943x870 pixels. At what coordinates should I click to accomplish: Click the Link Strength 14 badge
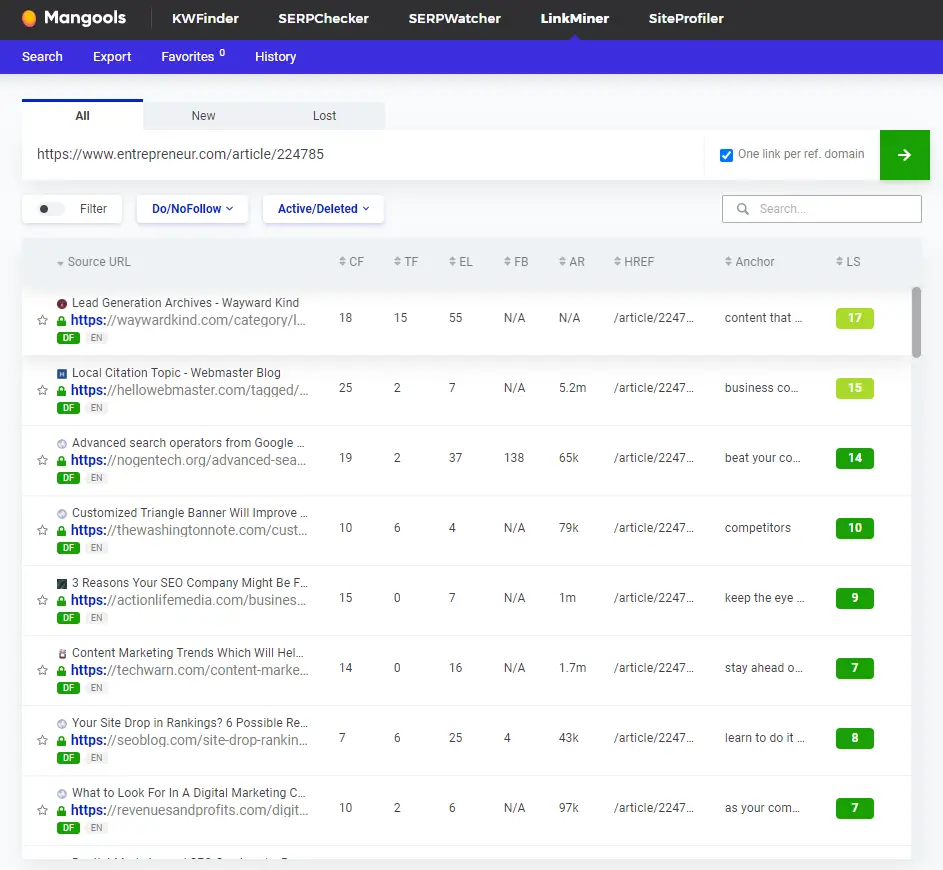coord(855,458)
